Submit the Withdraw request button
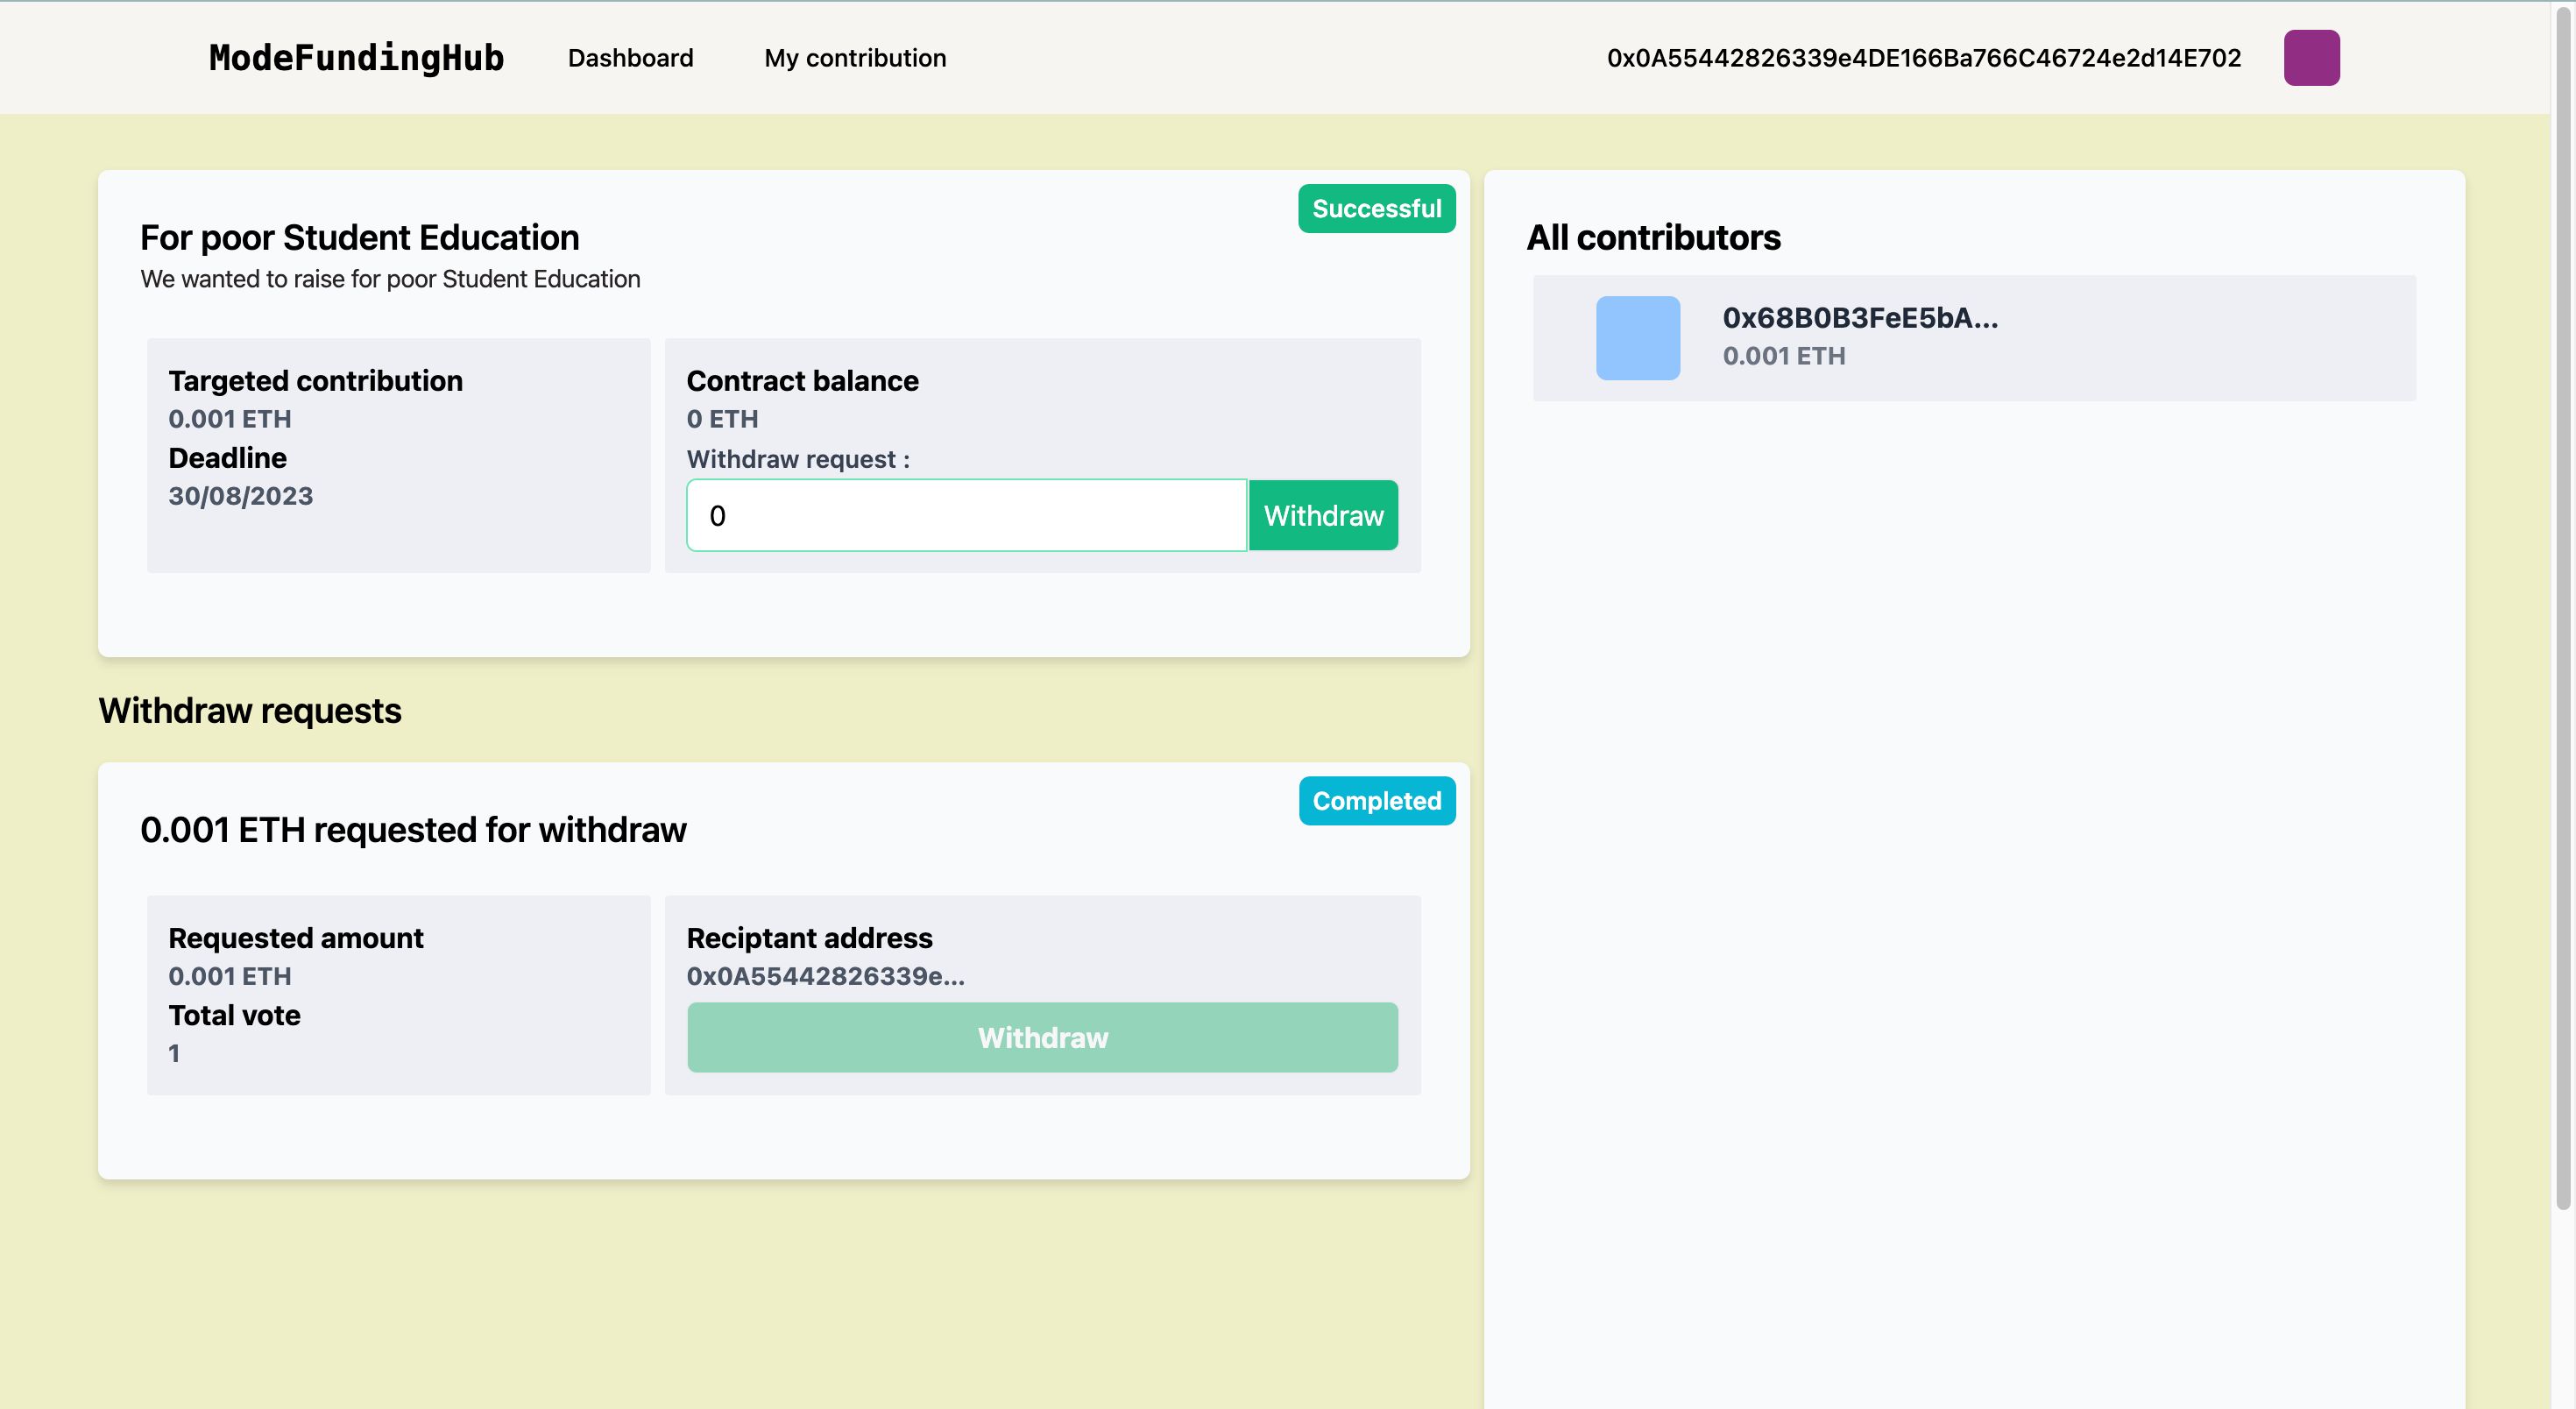Screen dimensions: 2576x1409 coord(1323,515)
